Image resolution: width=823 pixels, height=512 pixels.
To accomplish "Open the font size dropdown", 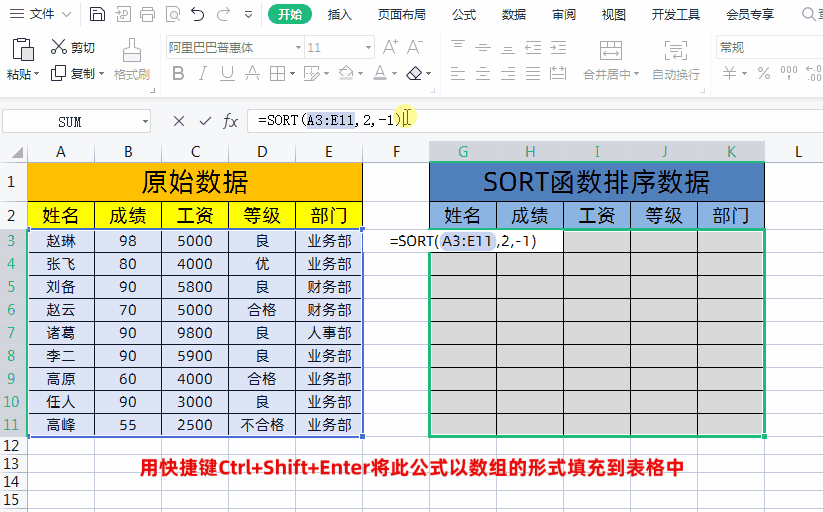I will coord(368,48).
